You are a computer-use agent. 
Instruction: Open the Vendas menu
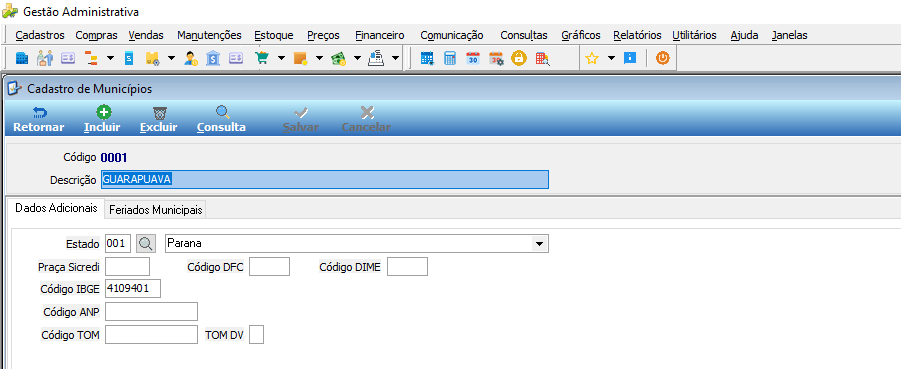pyautogui.click(x=146, y=35)
